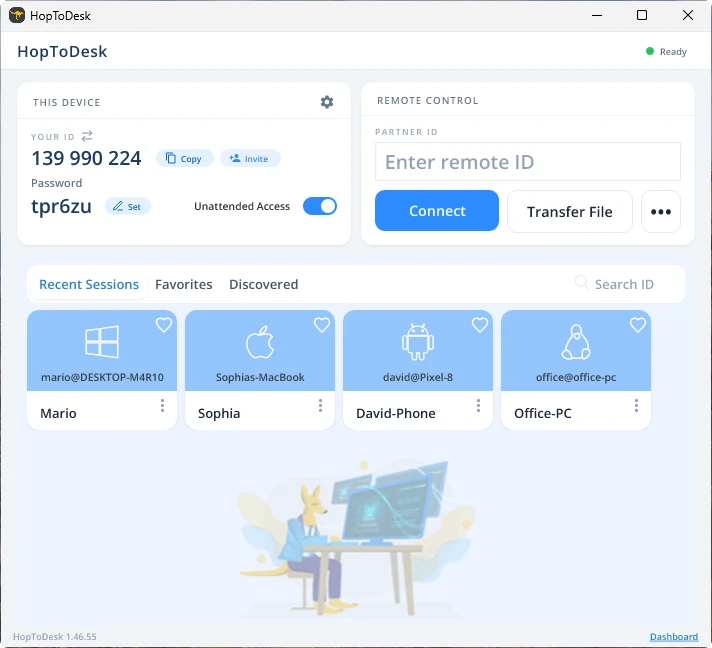Click the Transfer File button
This screenshot has height=648, width=712.
(569, 212)
